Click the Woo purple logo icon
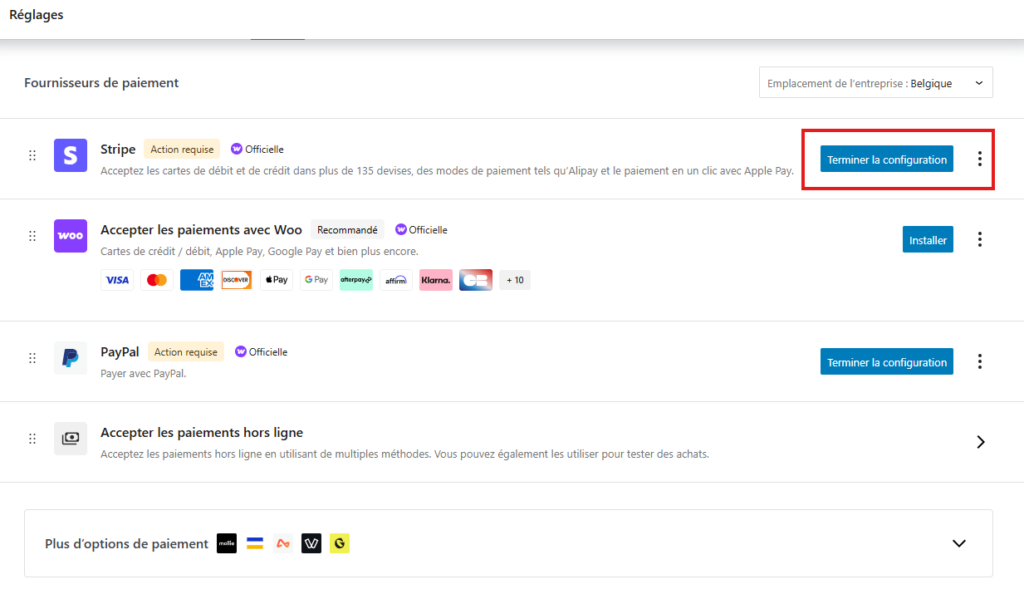Image resolution: width=1024 pixels, height=589 pixels. tap(71, 236)
